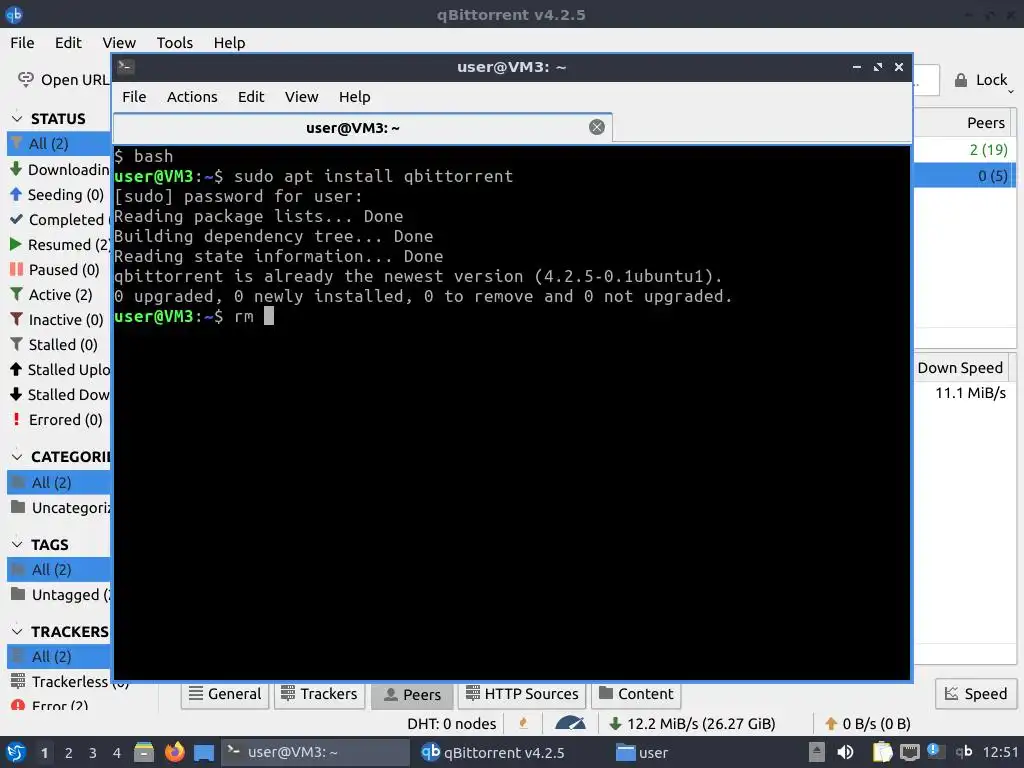
Task: Open the terminal View menu
Action: [301, 97]
